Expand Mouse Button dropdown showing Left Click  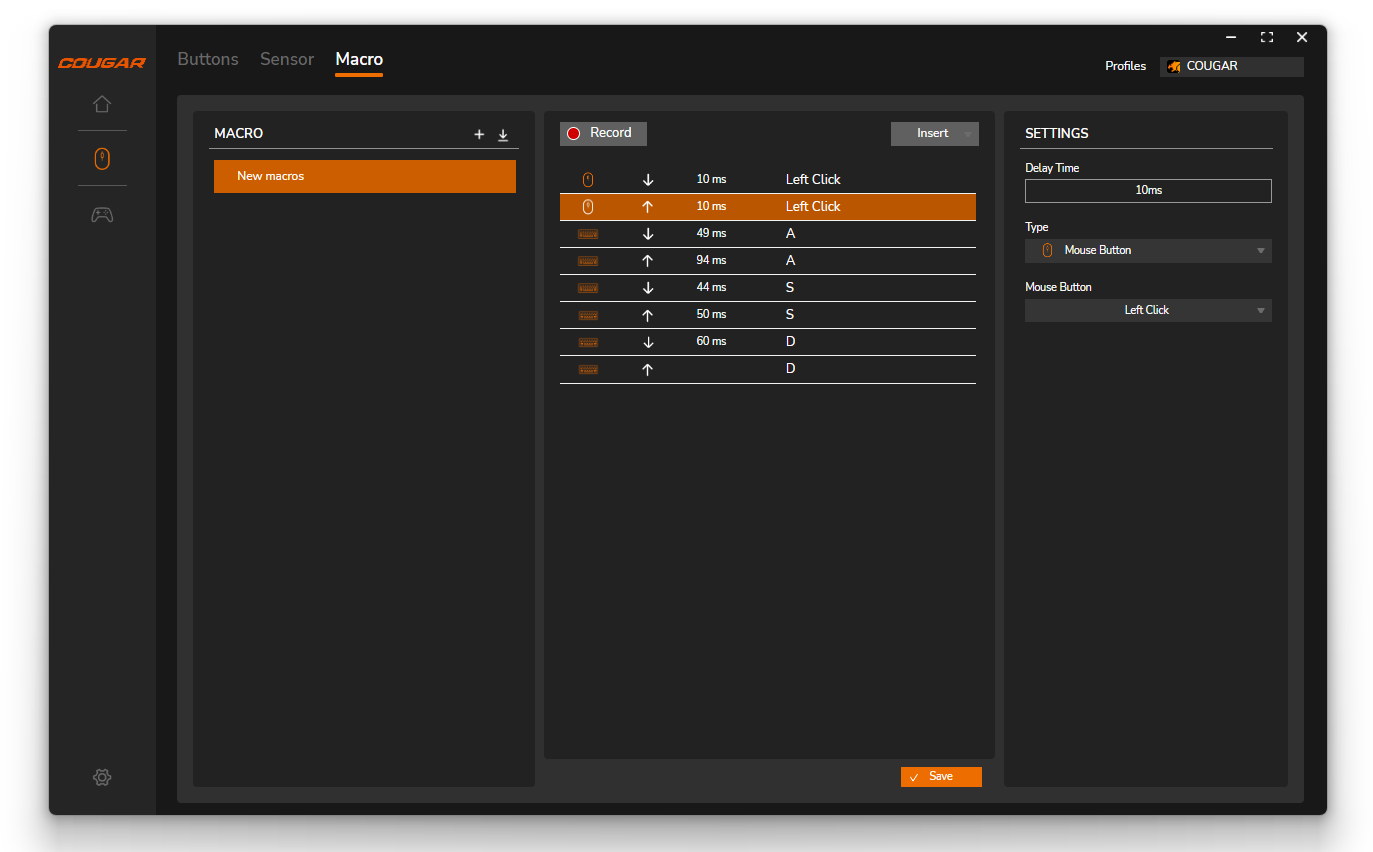pyautogui.click(x=1148, y=311)
